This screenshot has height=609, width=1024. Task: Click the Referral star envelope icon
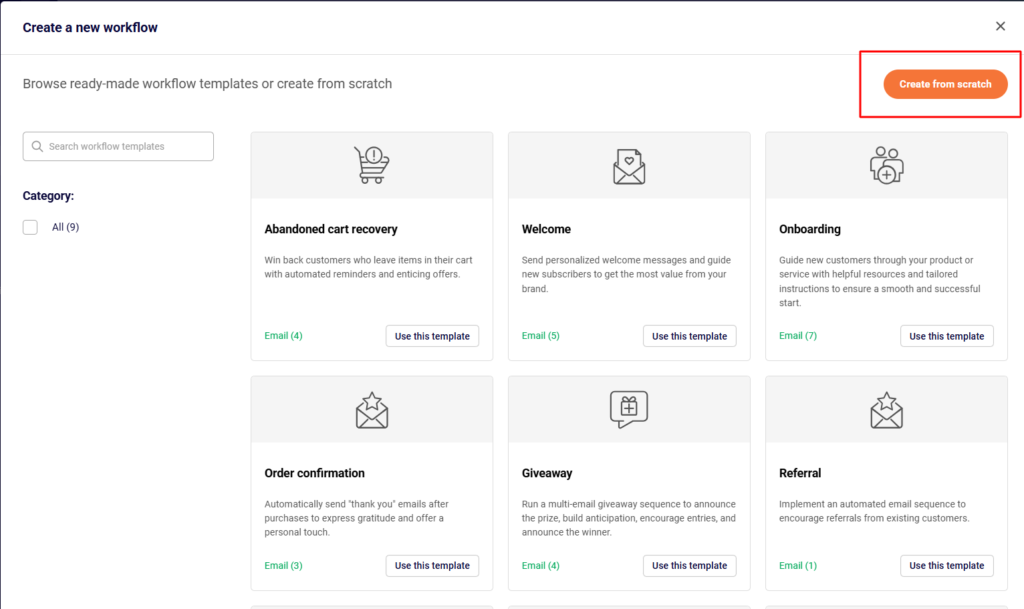tap(886, 410)
